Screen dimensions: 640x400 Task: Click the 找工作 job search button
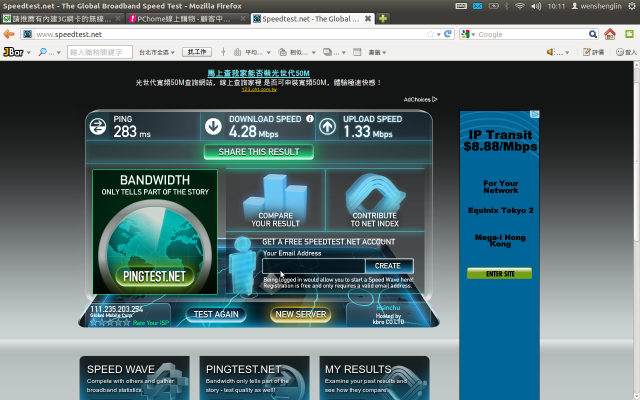pyautogui.click(x=197, y=52)
